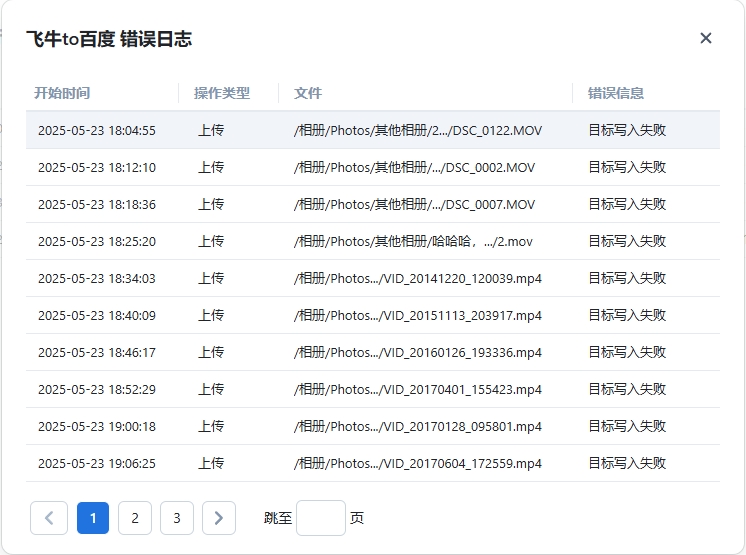Click timestamp 2025-05-23 18:12:10
The image size is (746, 555).
click(x=97, y=167)
